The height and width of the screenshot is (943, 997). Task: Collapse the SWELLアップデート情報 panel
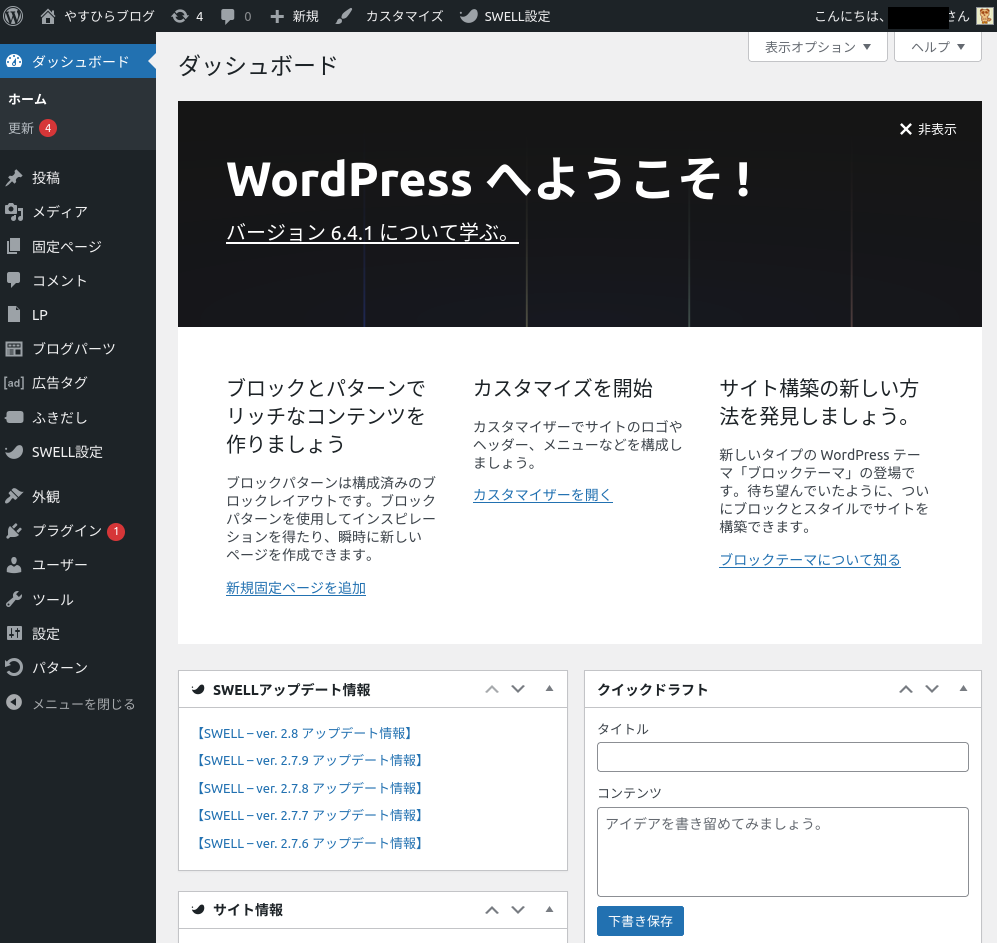[549, 689]
